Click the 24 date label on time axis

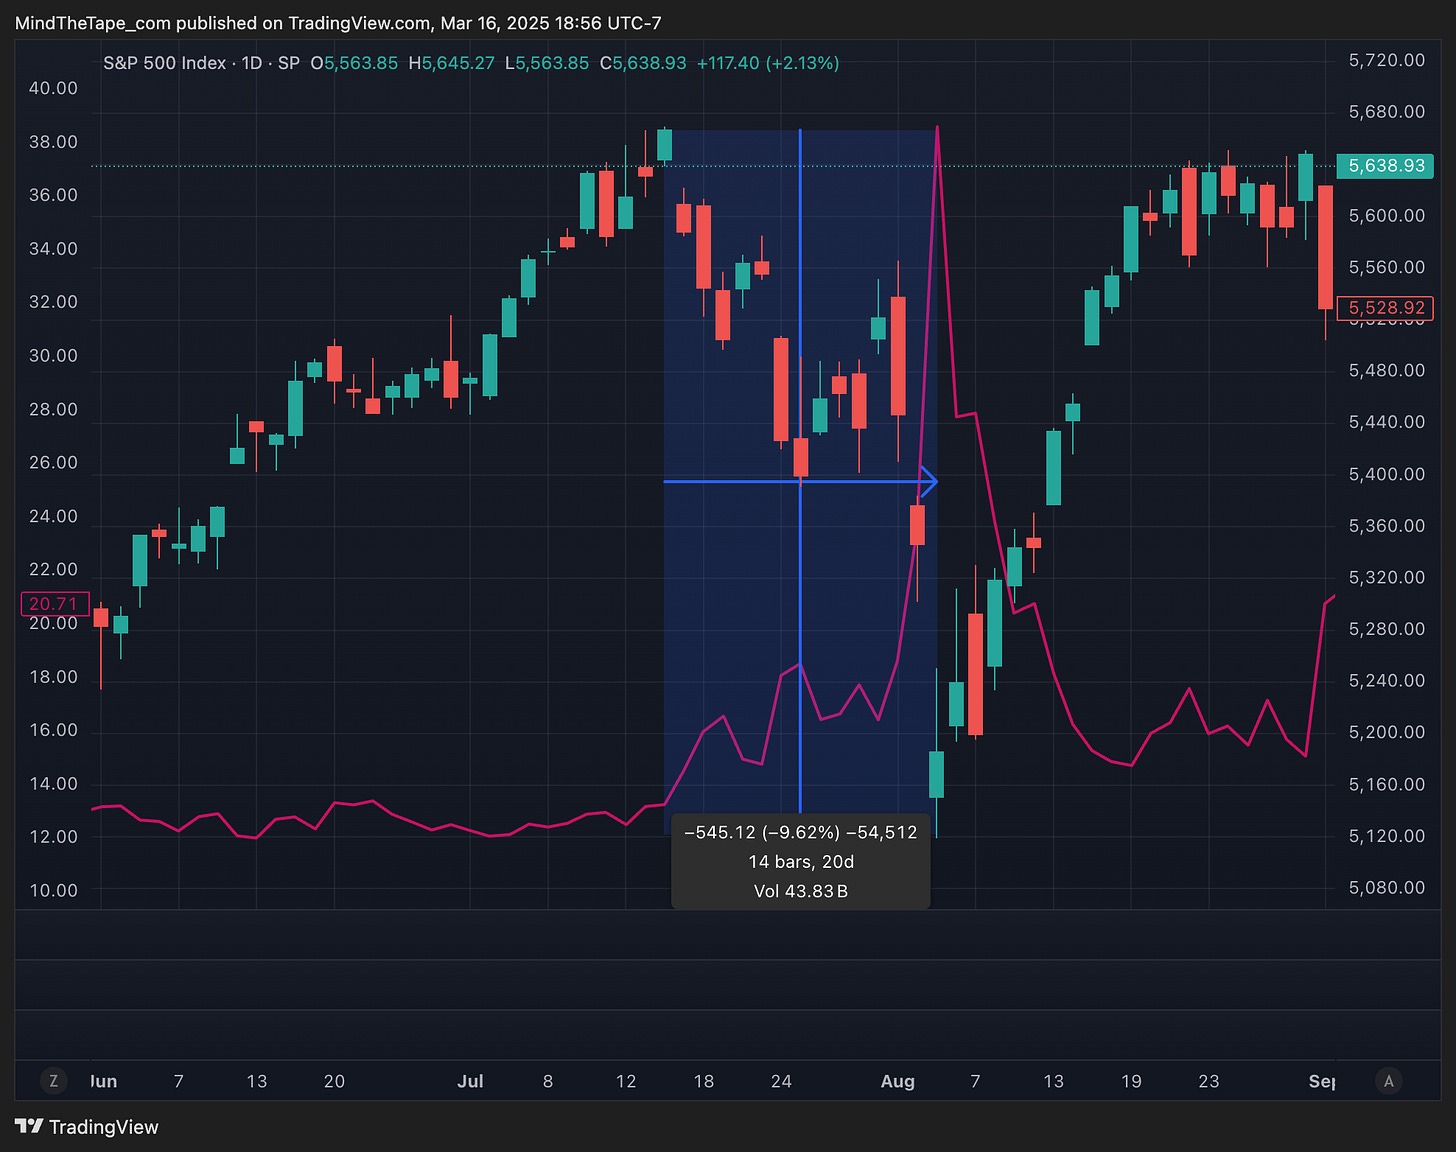[x=781, y=1082]
